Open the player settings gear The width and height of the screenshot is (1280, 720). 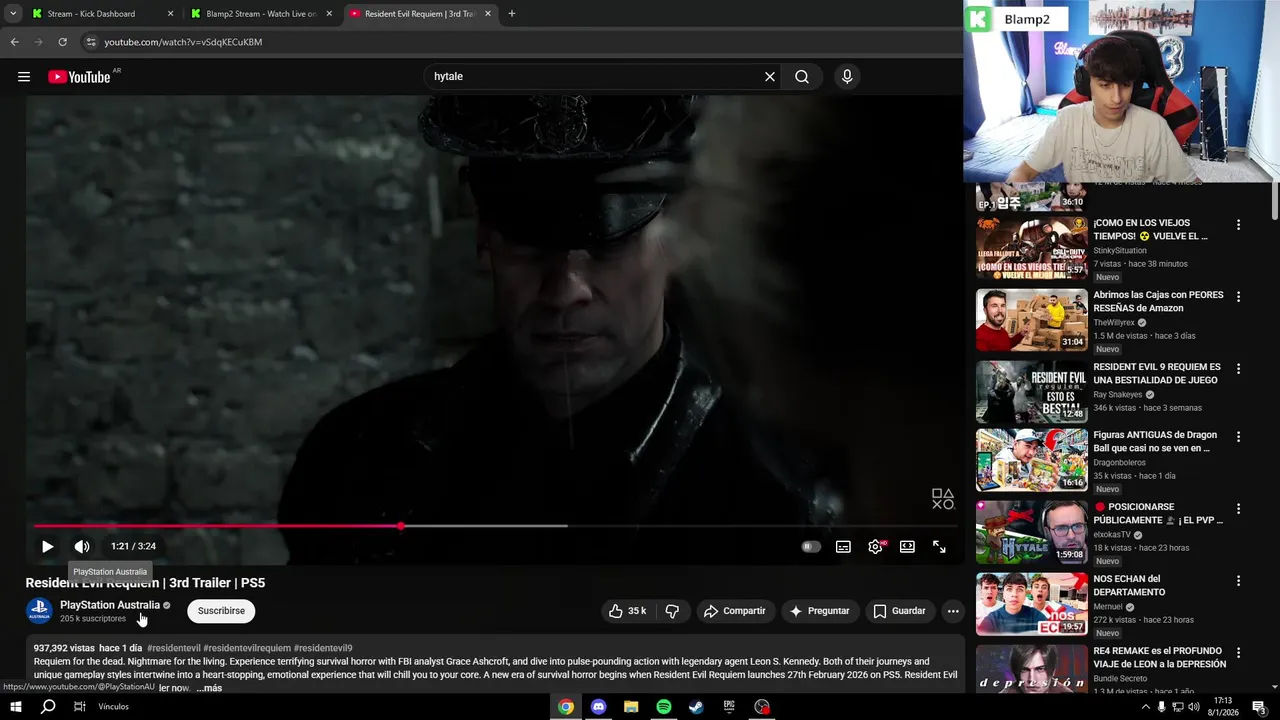click(875, 546)
